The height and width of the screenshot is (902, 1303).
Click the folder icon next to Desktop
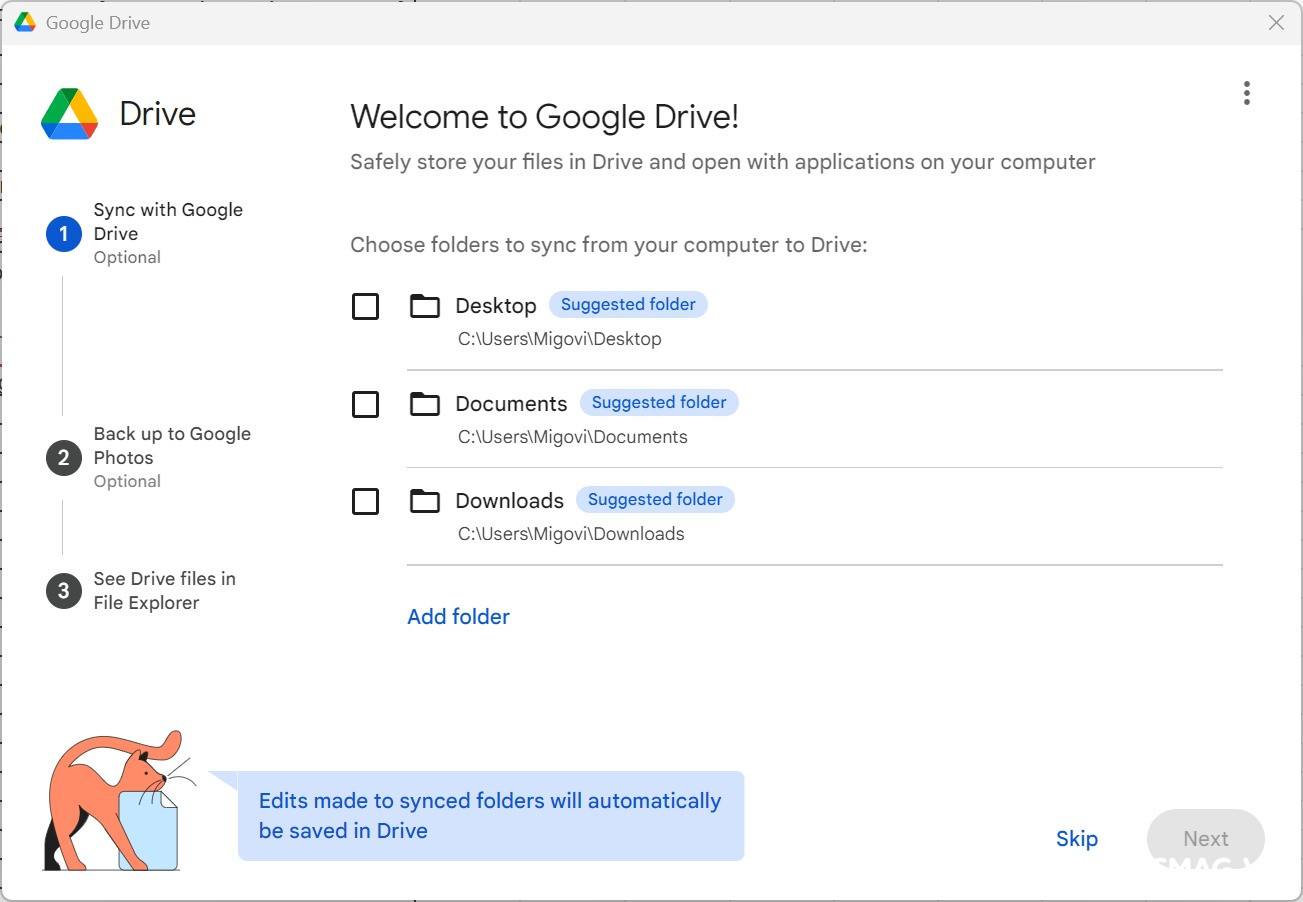[x=424, y=305]
